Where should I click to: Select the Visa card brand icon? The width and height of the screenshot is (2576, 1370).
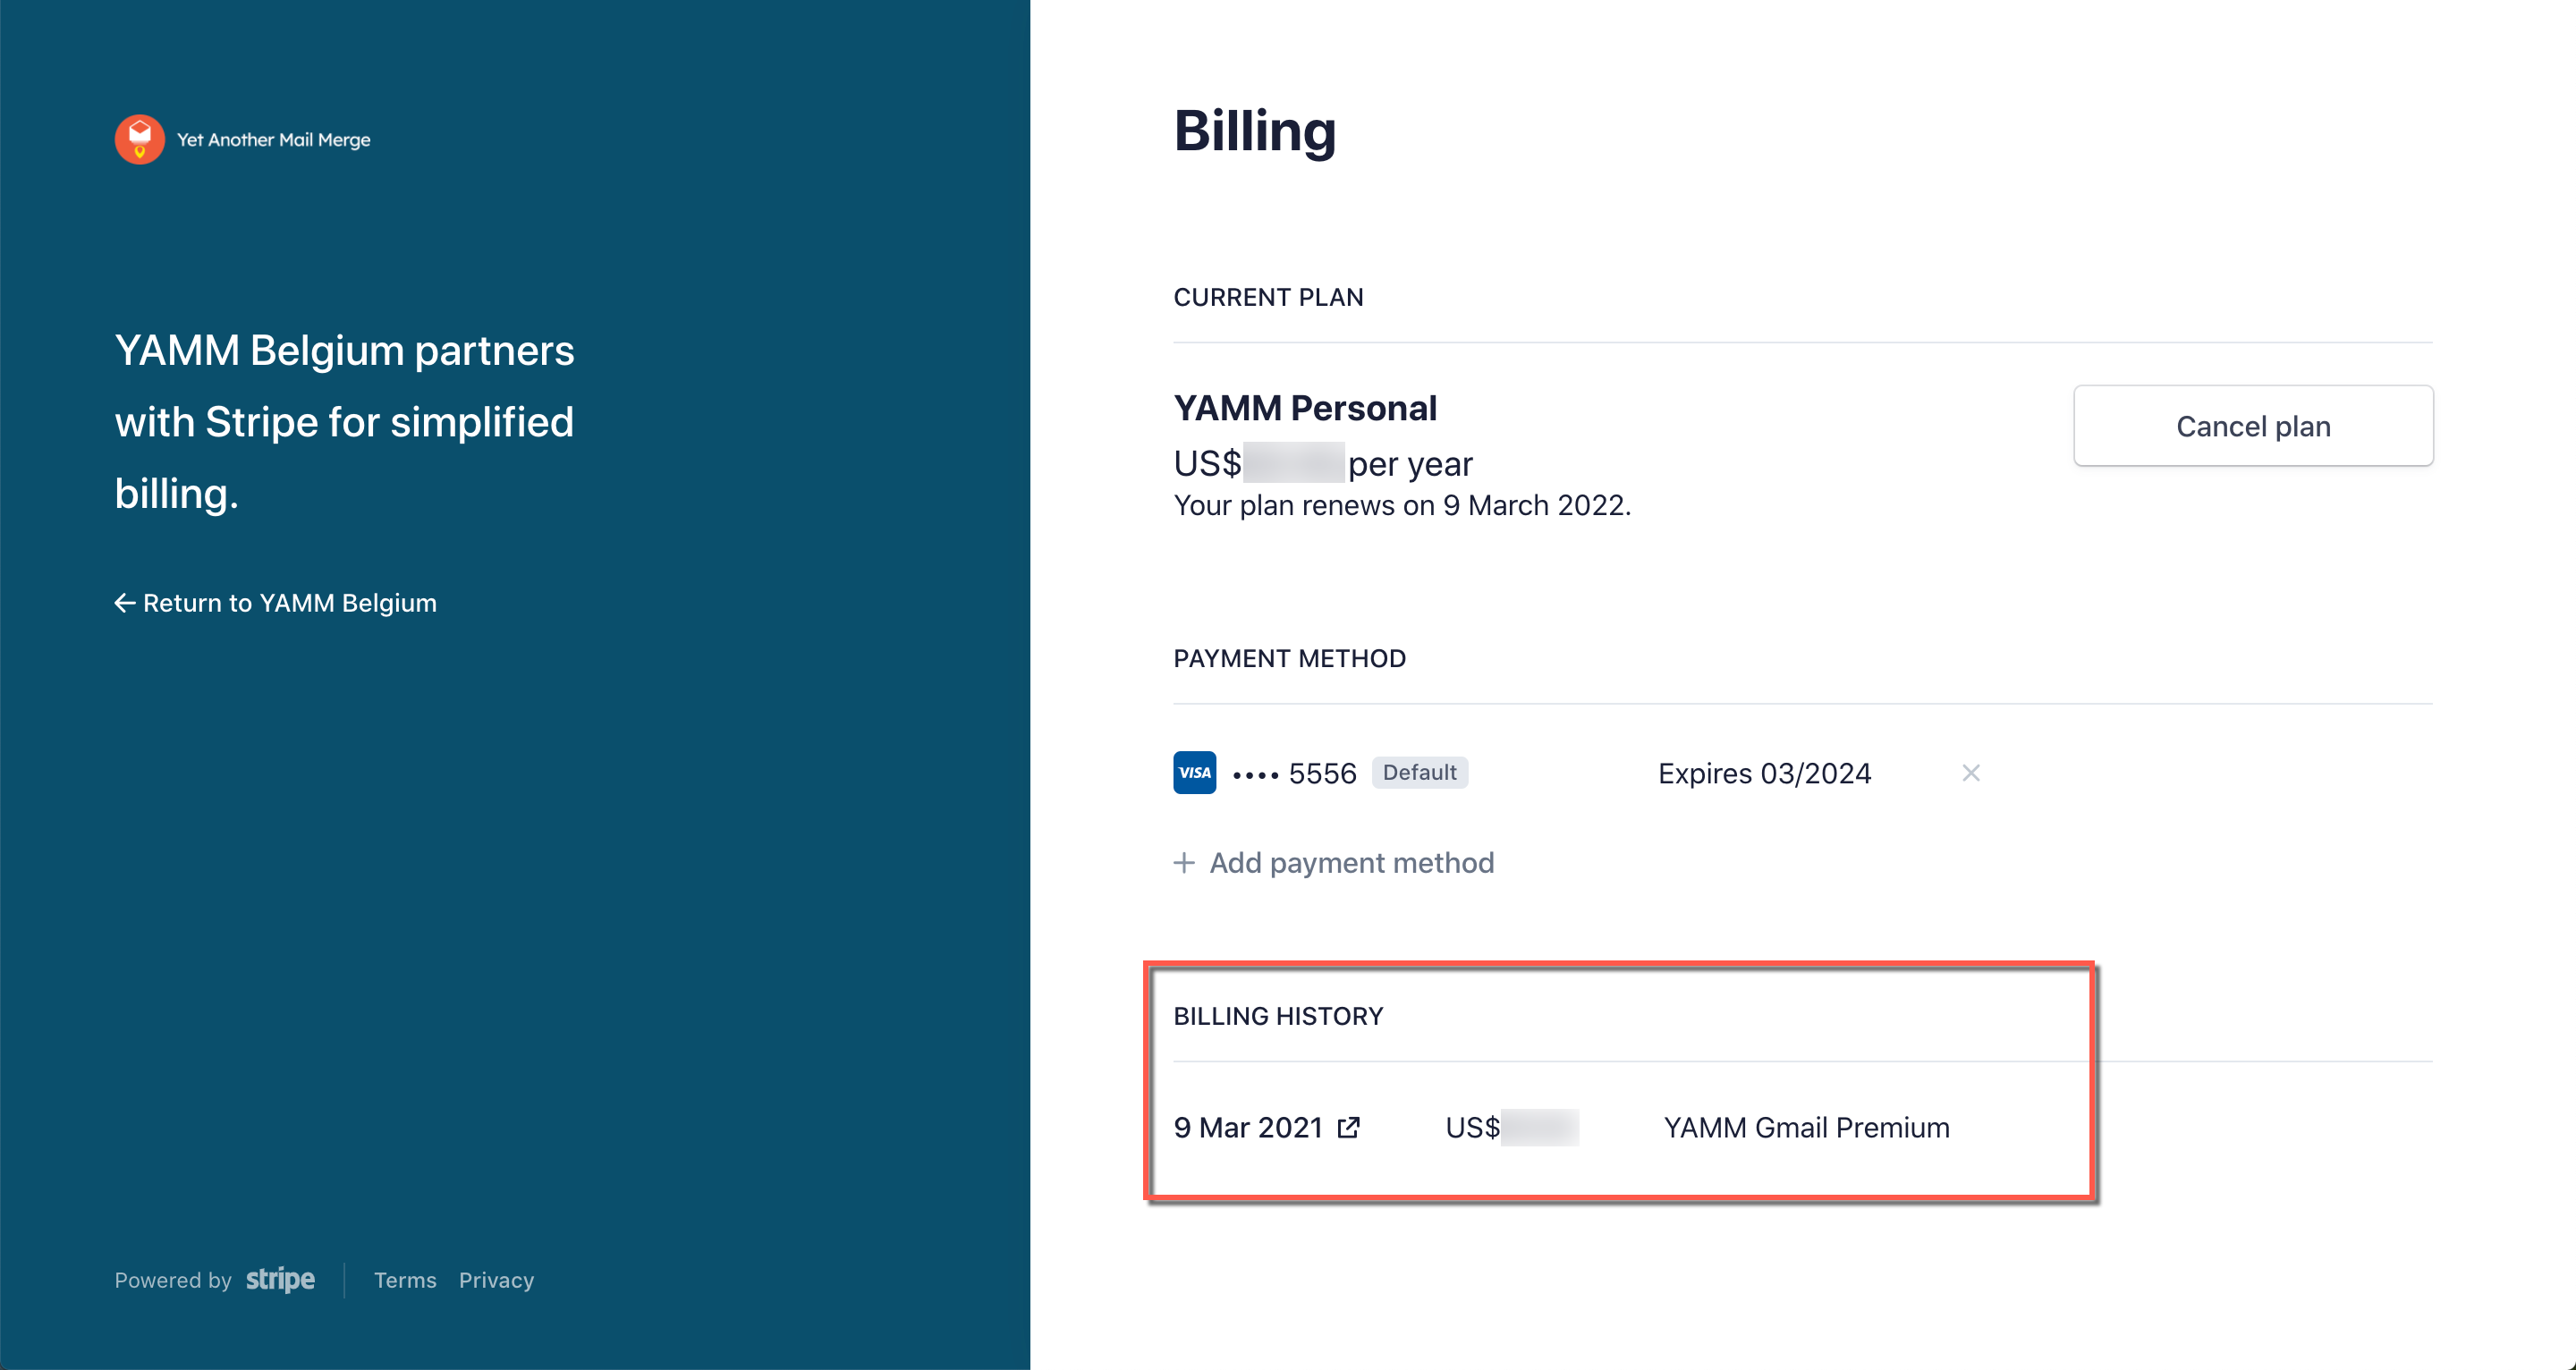point(1193,772)
